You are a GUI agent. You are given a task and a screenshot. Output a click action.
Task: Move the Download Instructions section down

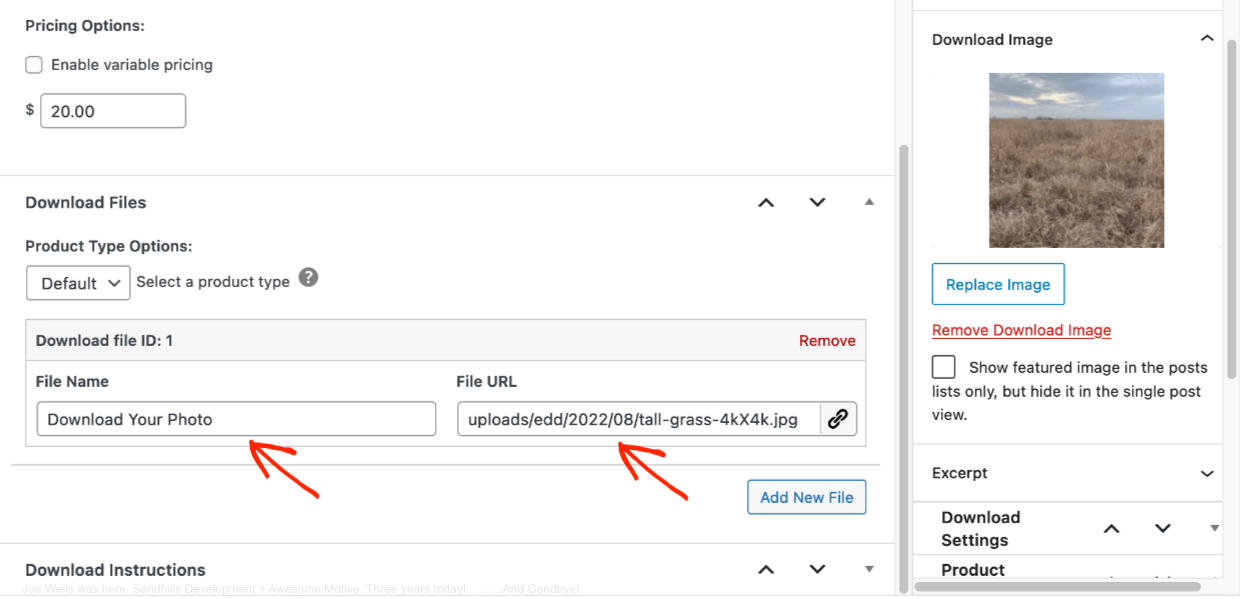point(817,569)
